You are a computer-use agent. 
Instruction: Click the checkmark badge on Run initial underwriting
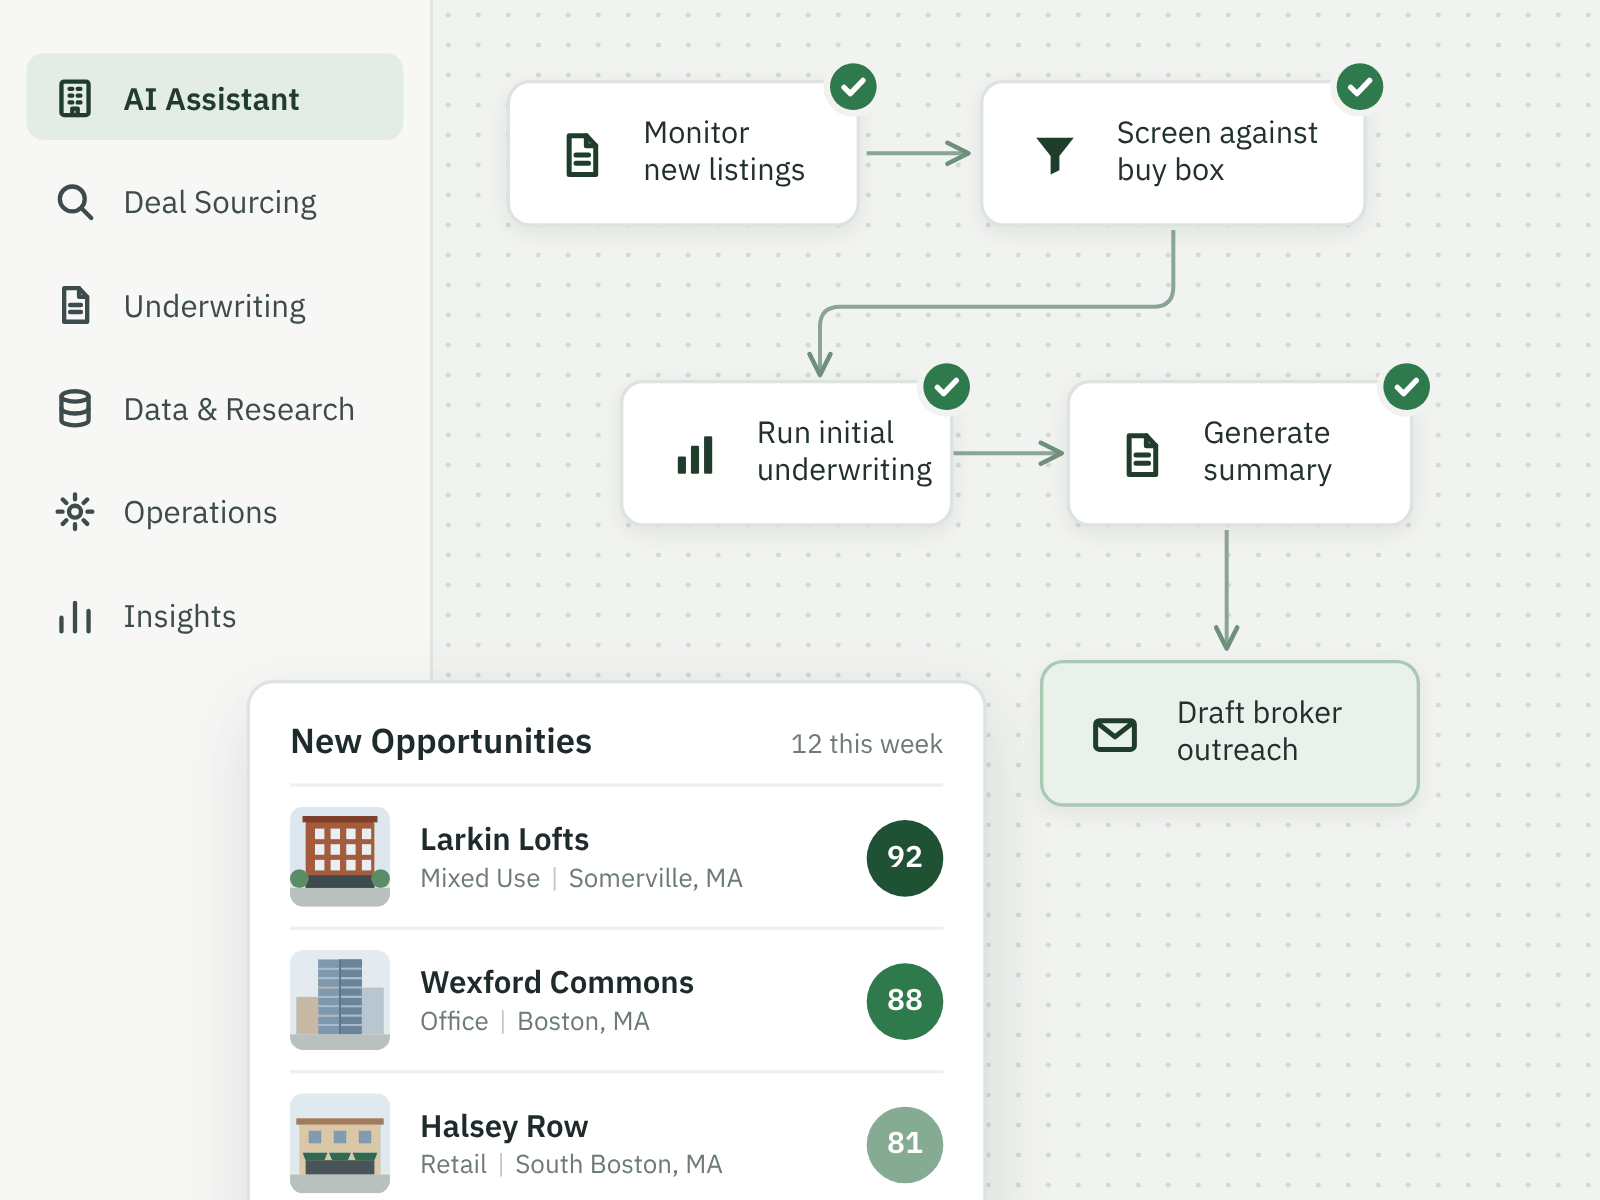[946, 387]
